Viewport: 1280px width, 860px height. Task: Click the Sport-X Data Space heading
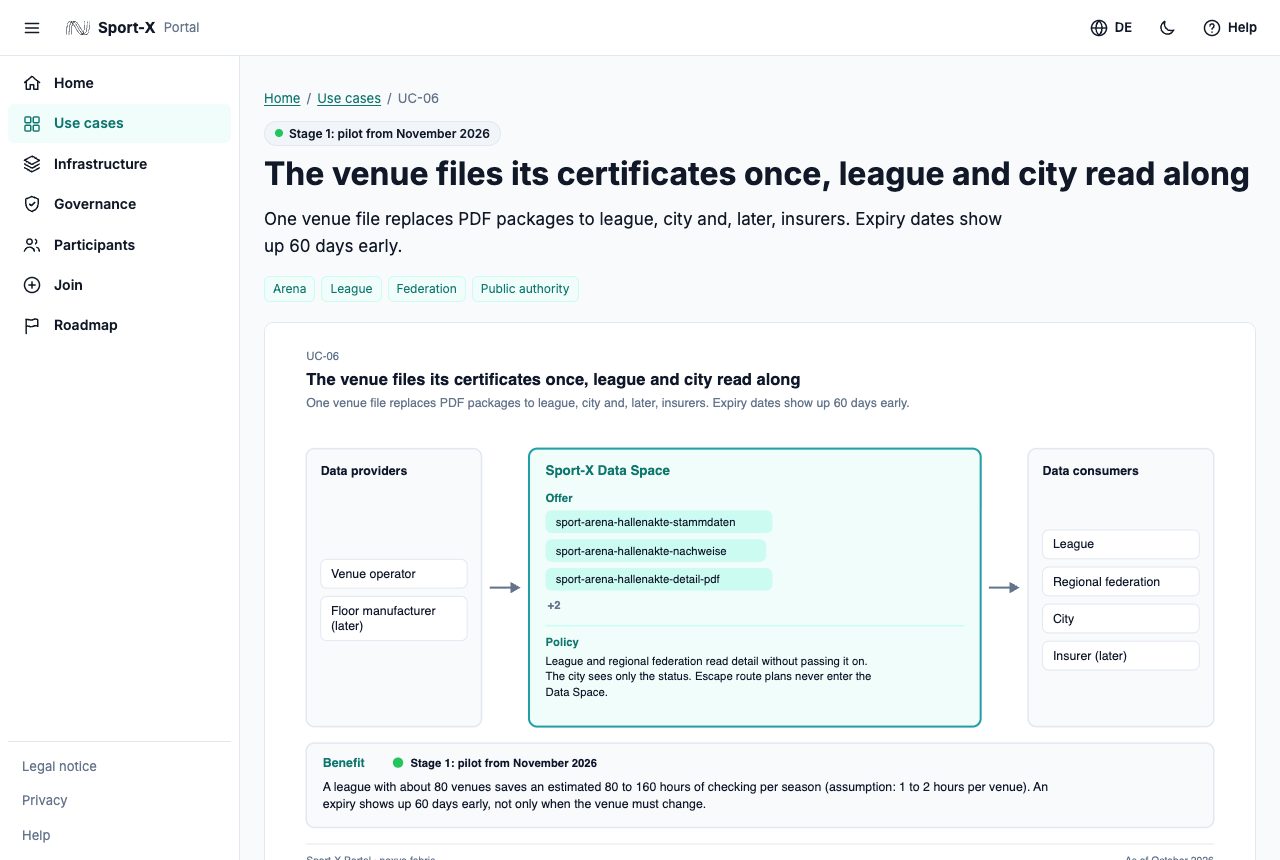(607, 470)
